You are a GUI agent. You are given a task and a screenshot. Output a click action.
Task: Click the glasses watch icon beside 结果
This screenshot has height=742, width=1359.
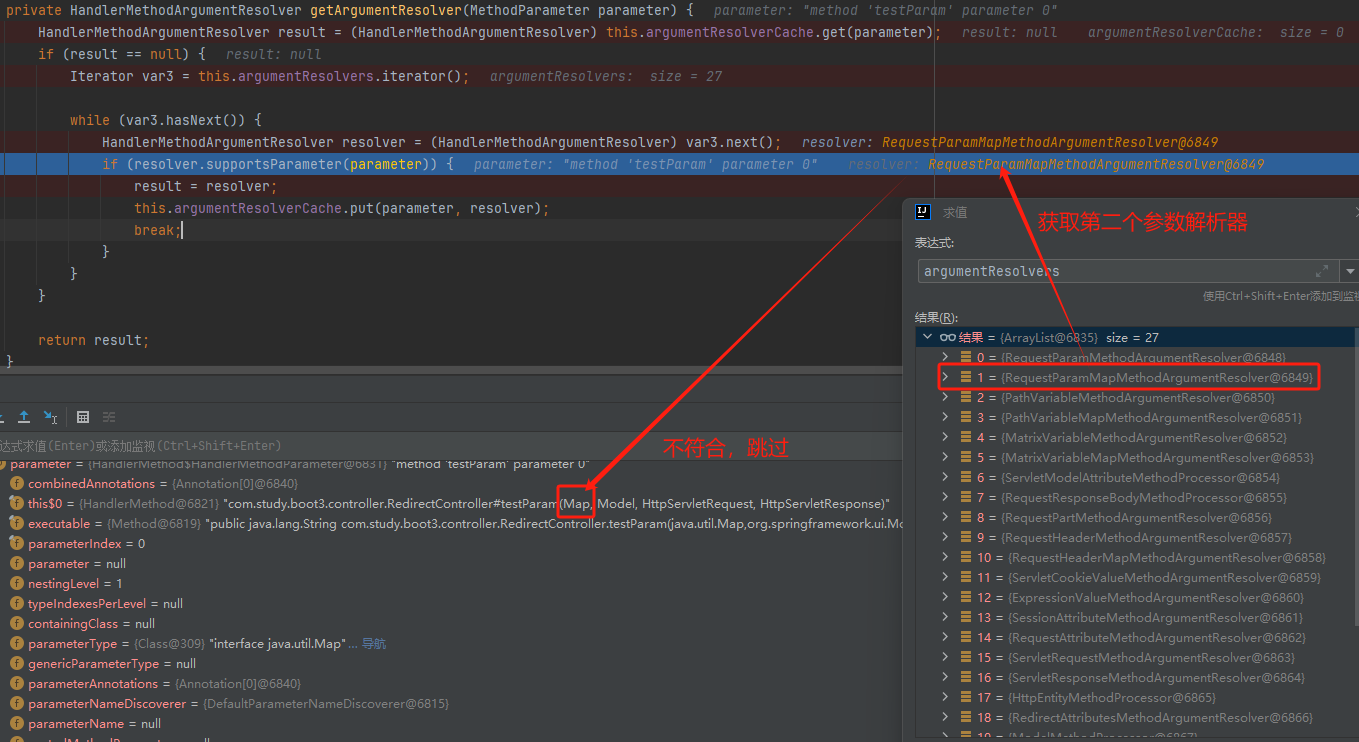tap(948, 338)
